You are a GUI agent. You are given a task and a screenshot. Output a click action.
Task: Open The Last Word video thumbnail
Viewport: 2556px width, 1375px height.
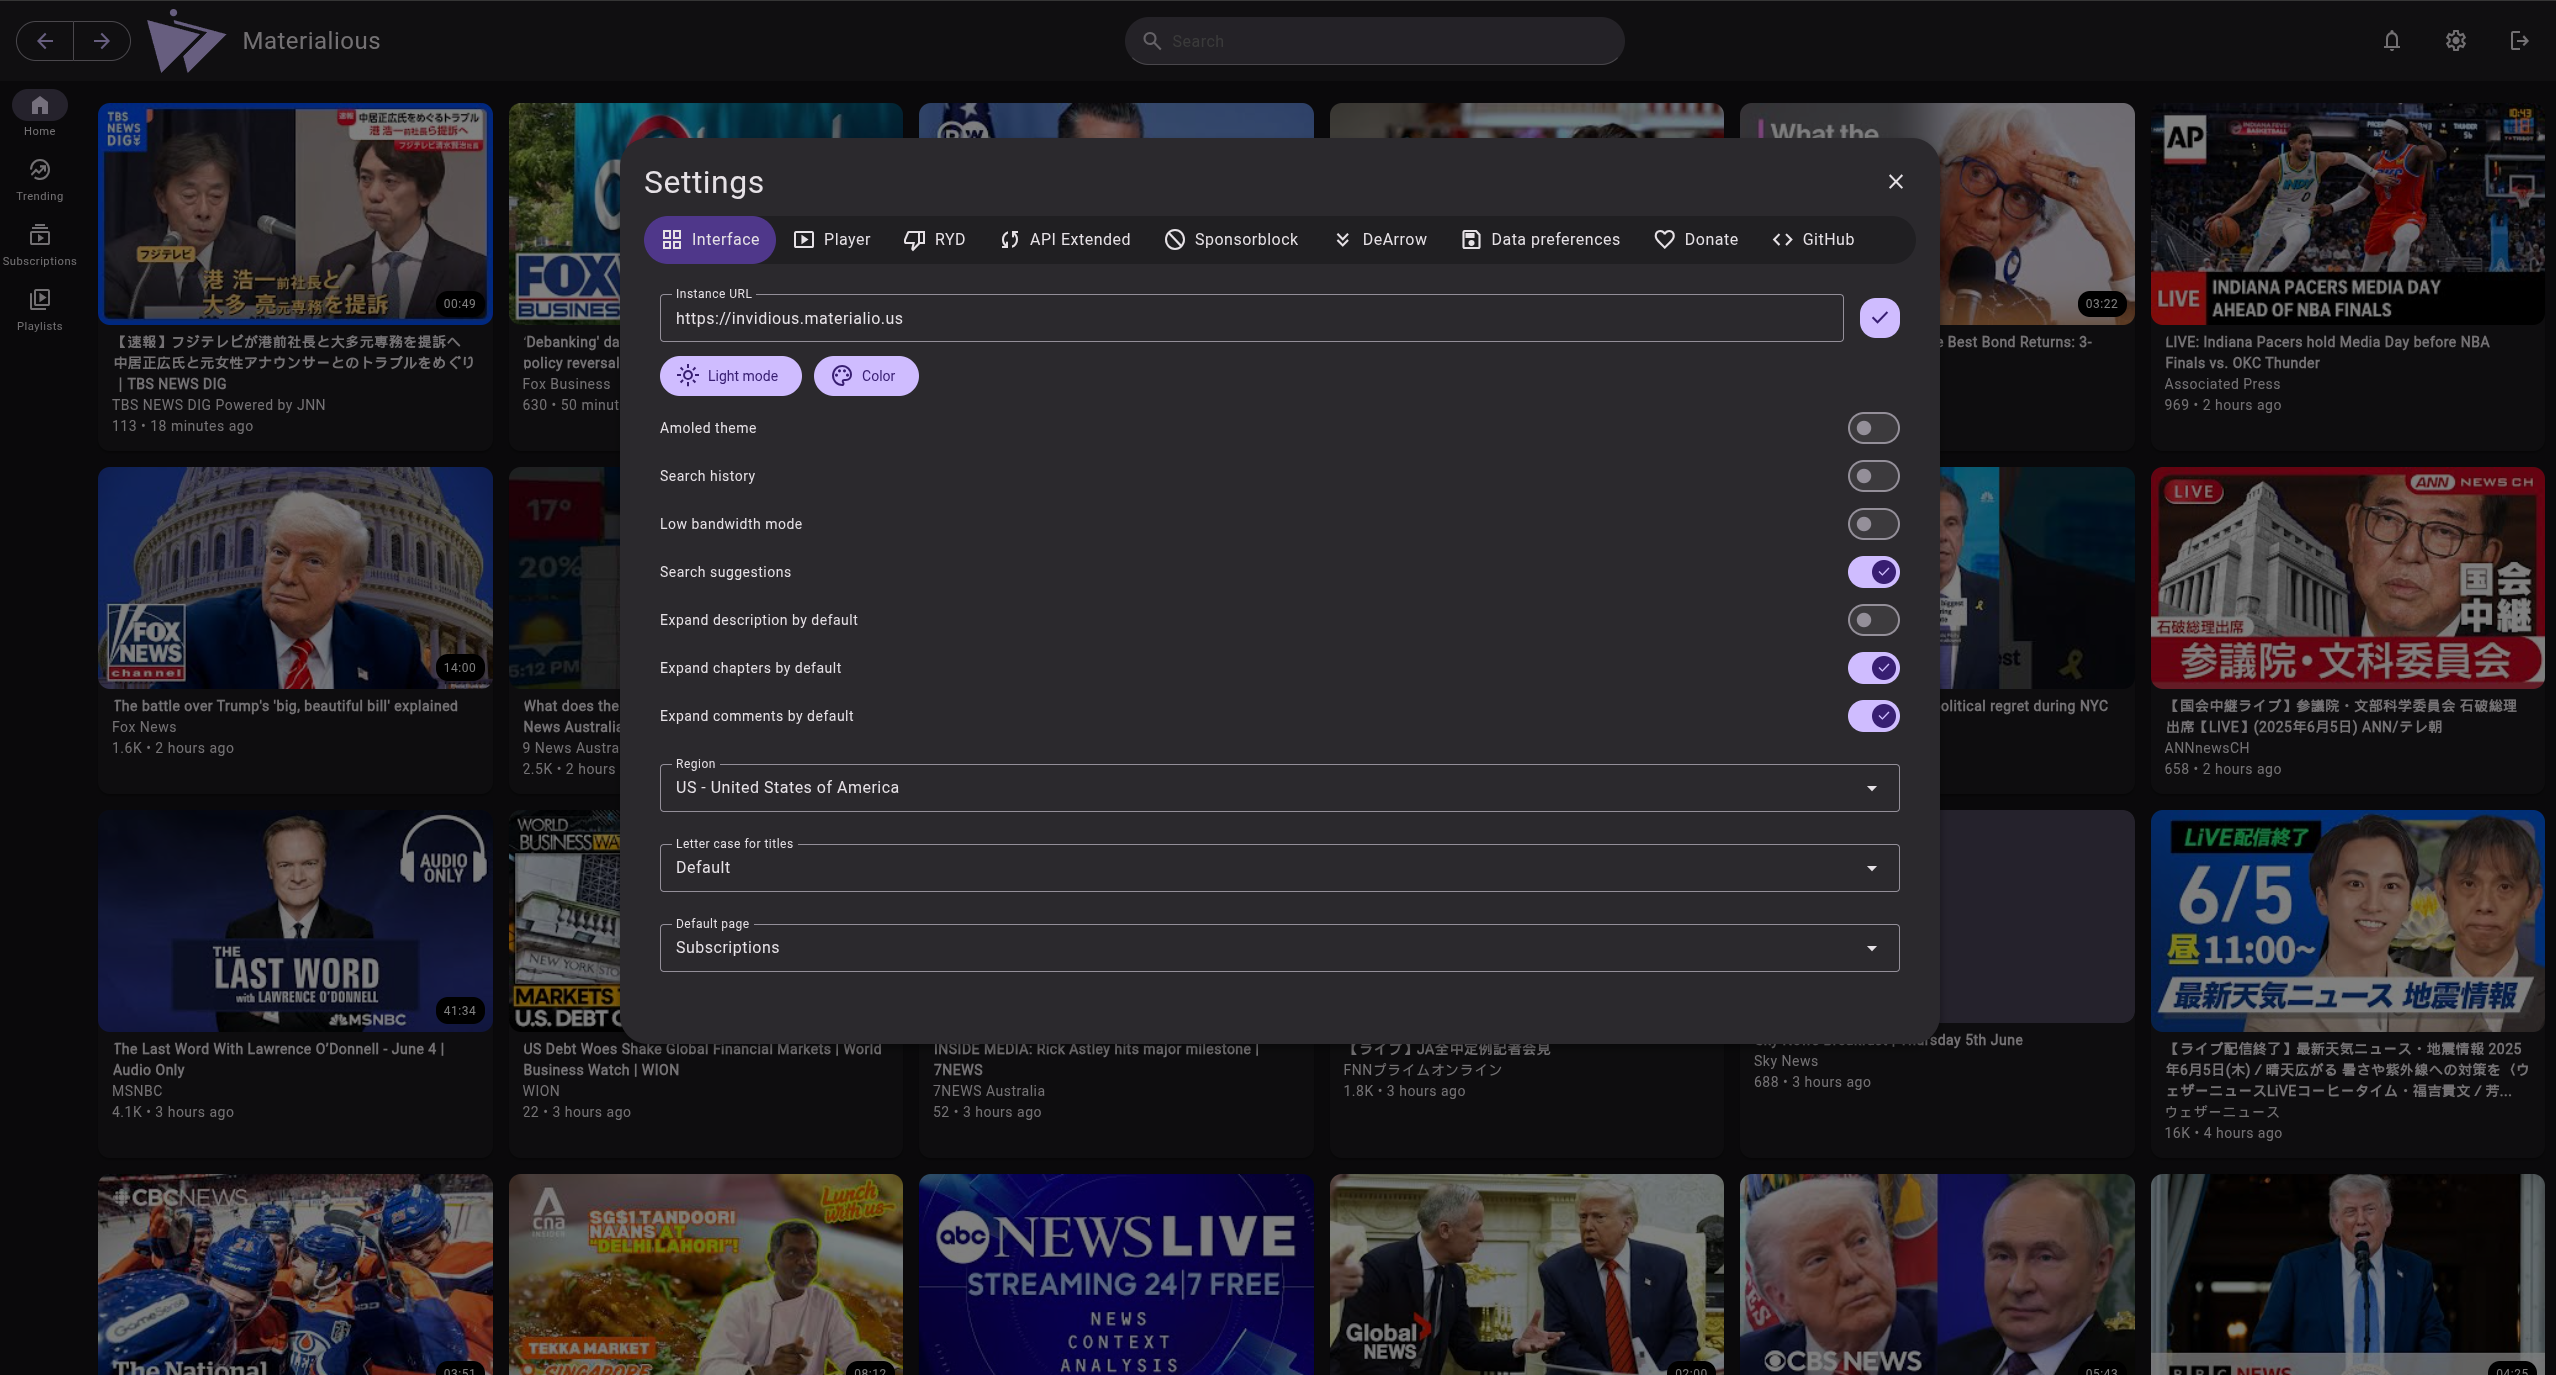point(295,921)
